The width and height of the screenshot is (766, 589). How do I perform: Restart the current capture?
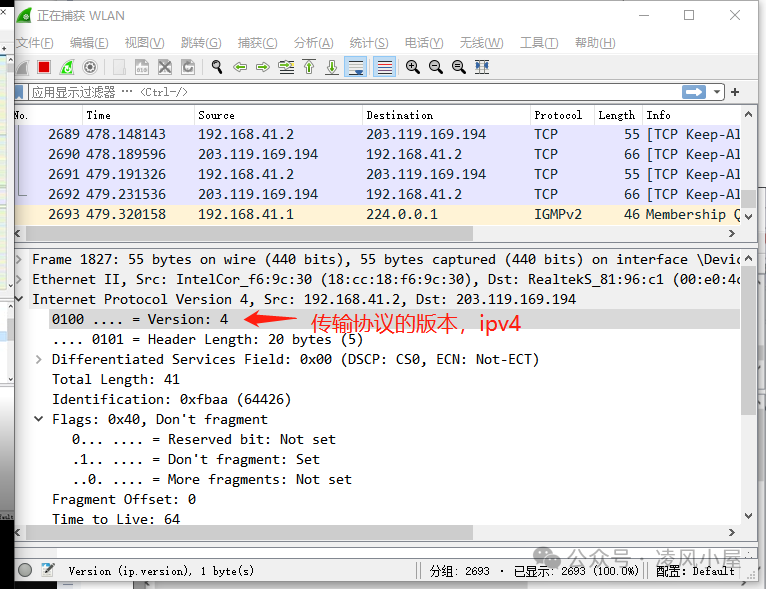[66, 67]
